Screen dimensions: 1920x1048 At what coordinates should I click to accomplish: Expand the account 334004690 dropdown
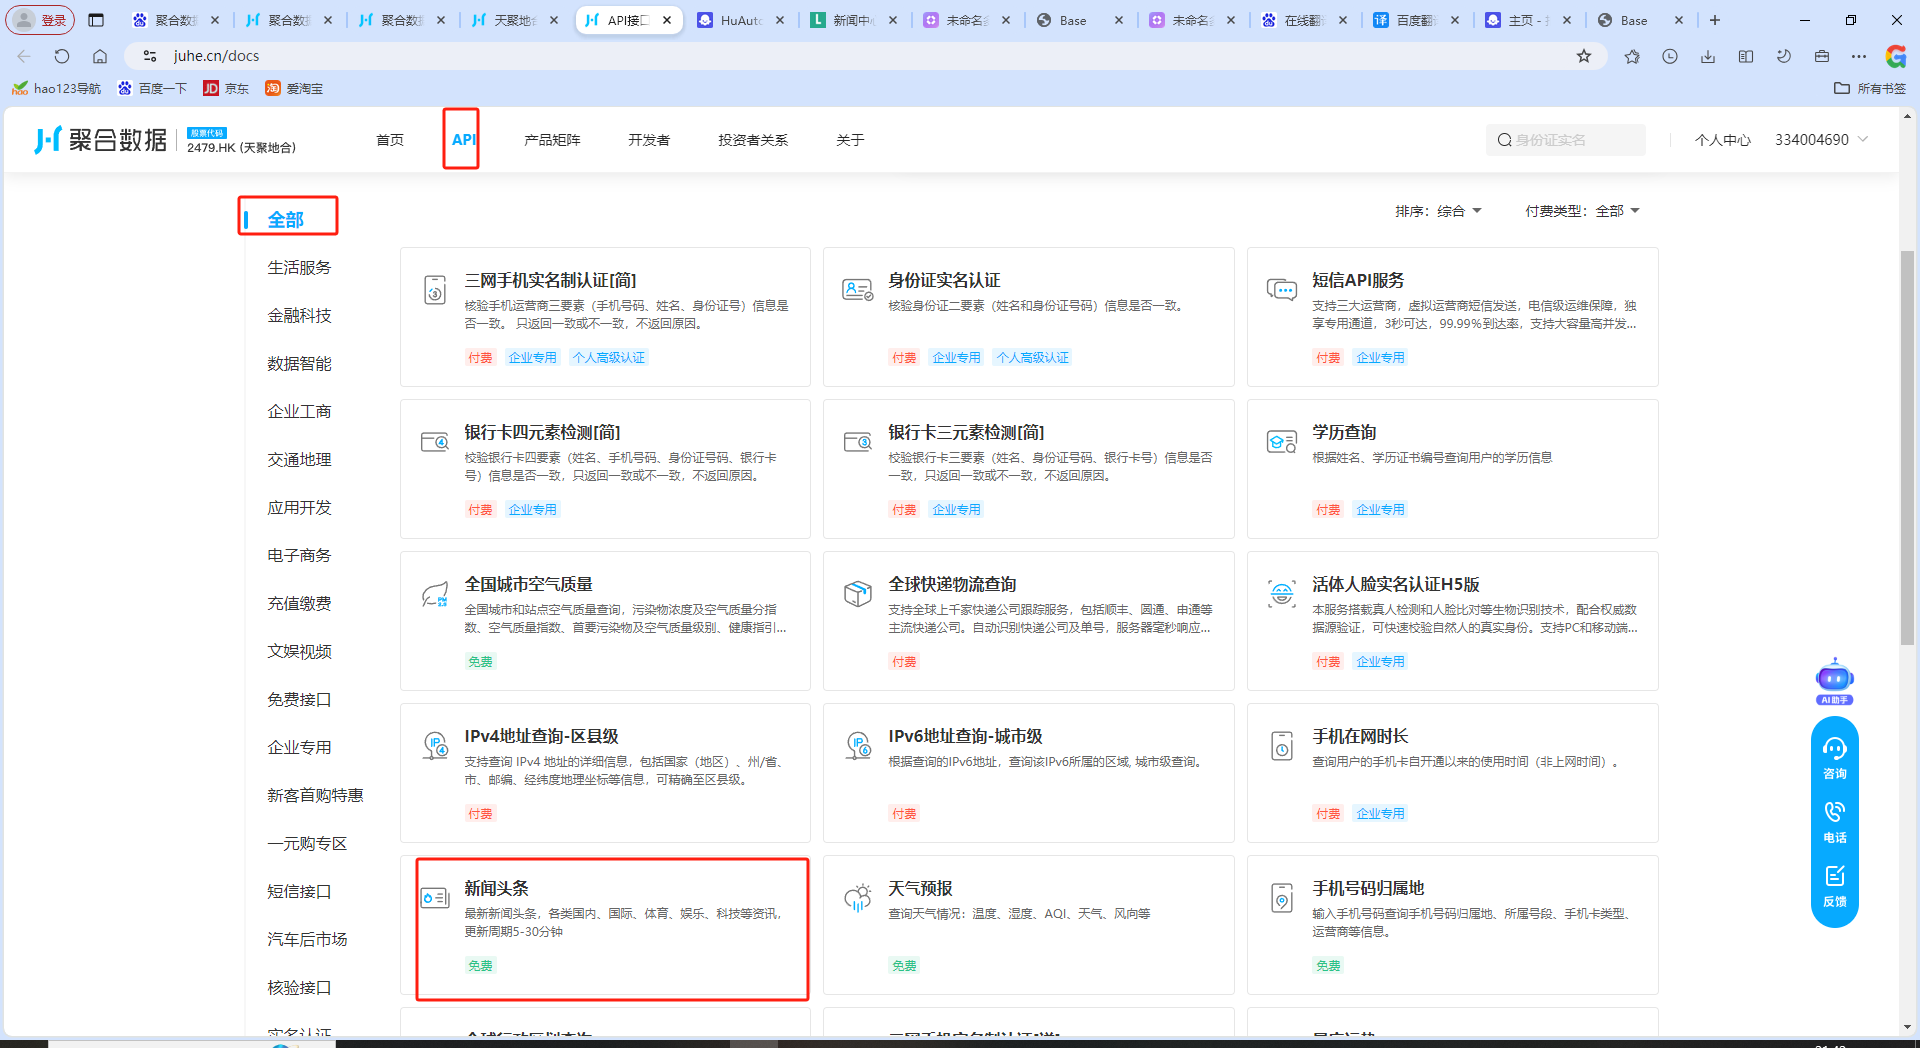(1821, 140)
